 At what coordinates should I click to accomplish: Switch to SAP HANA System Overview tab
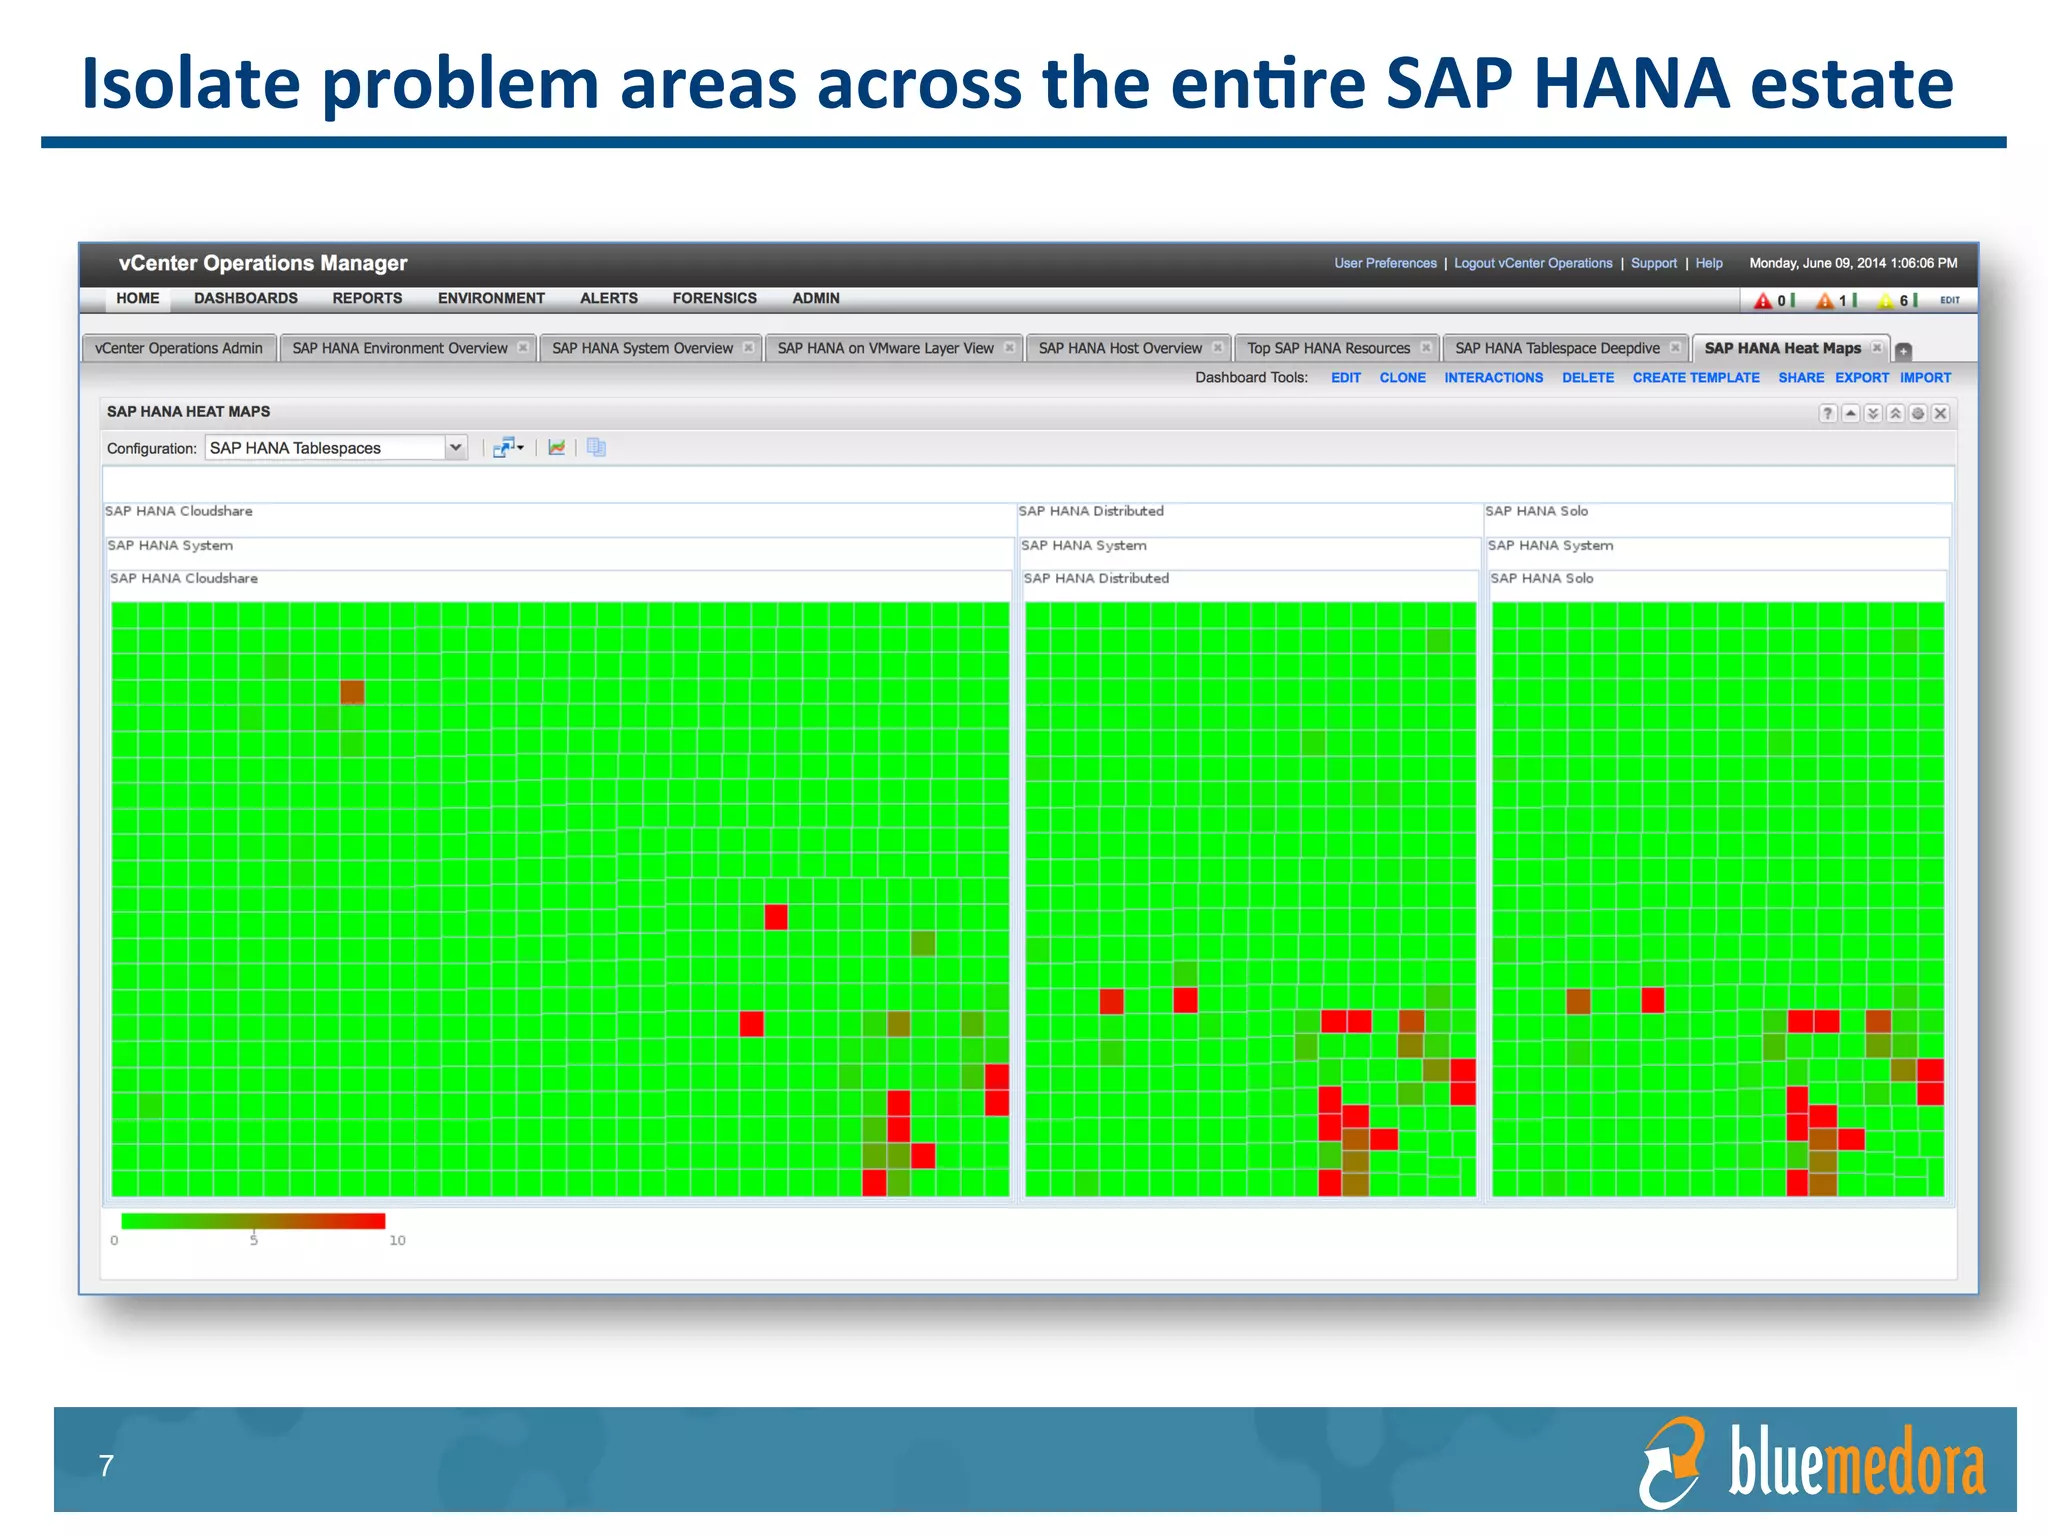pyautogui.click(x=643, y=348)
